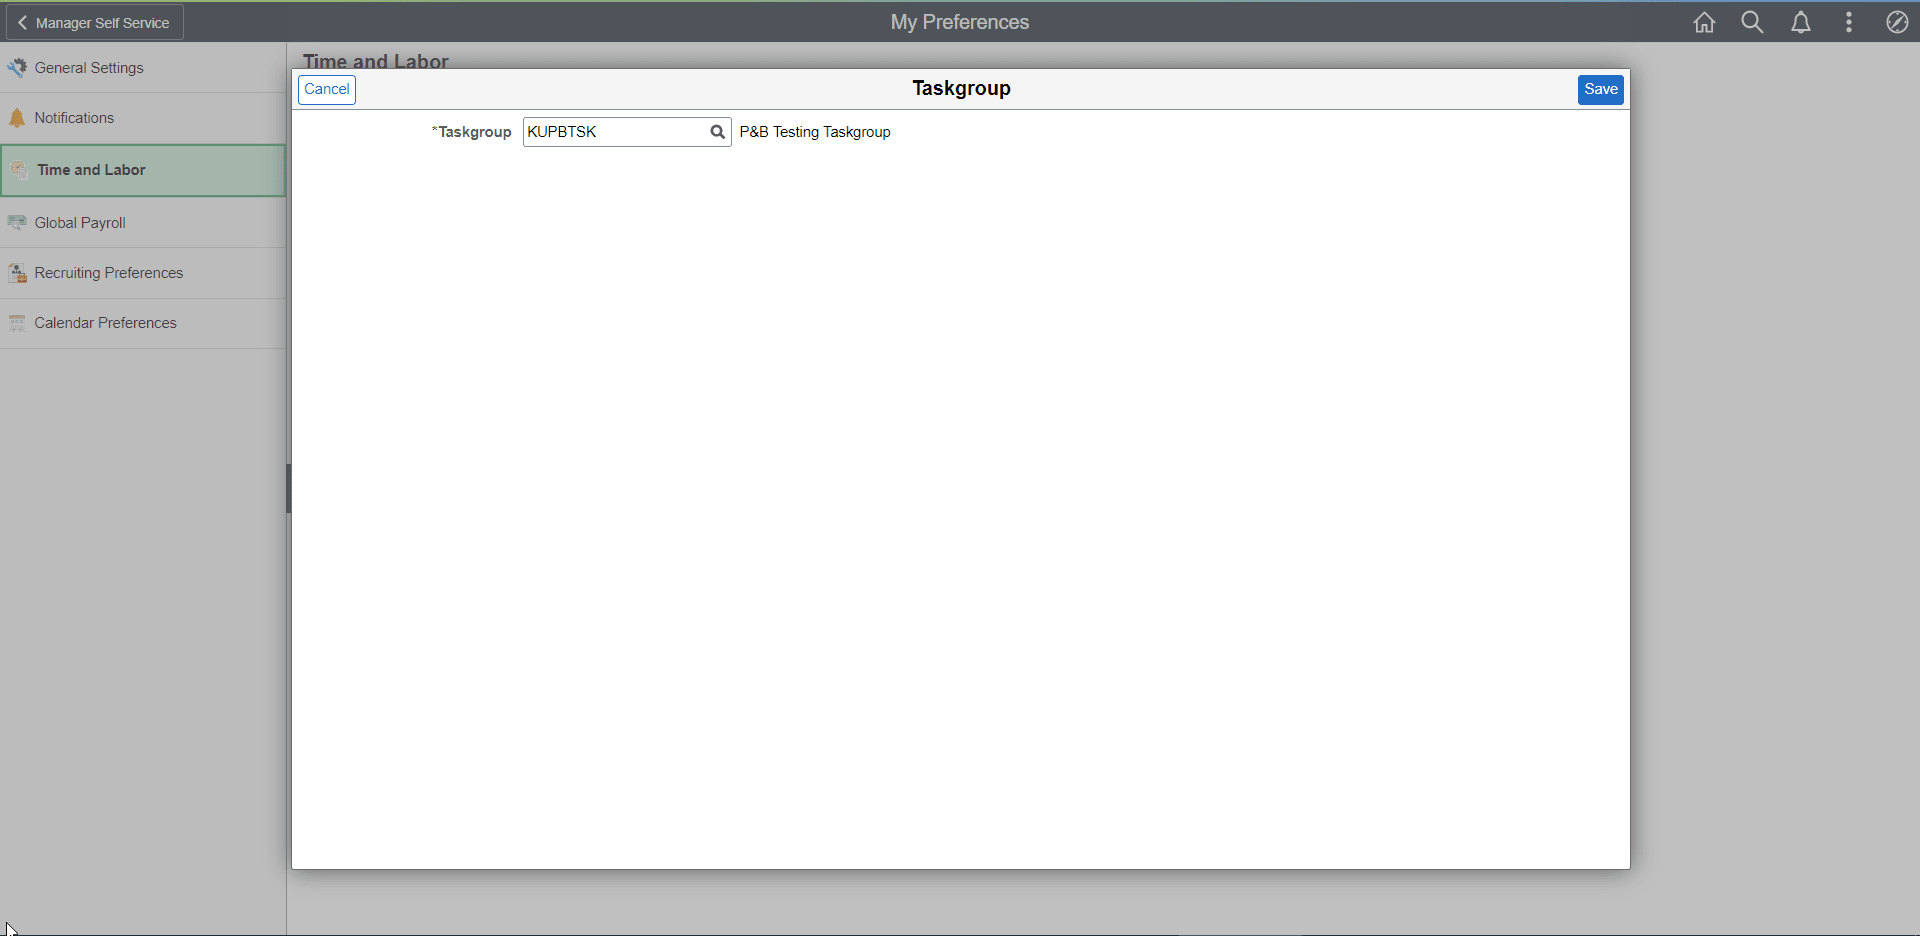Open notifications via the bell icon

1800,21
